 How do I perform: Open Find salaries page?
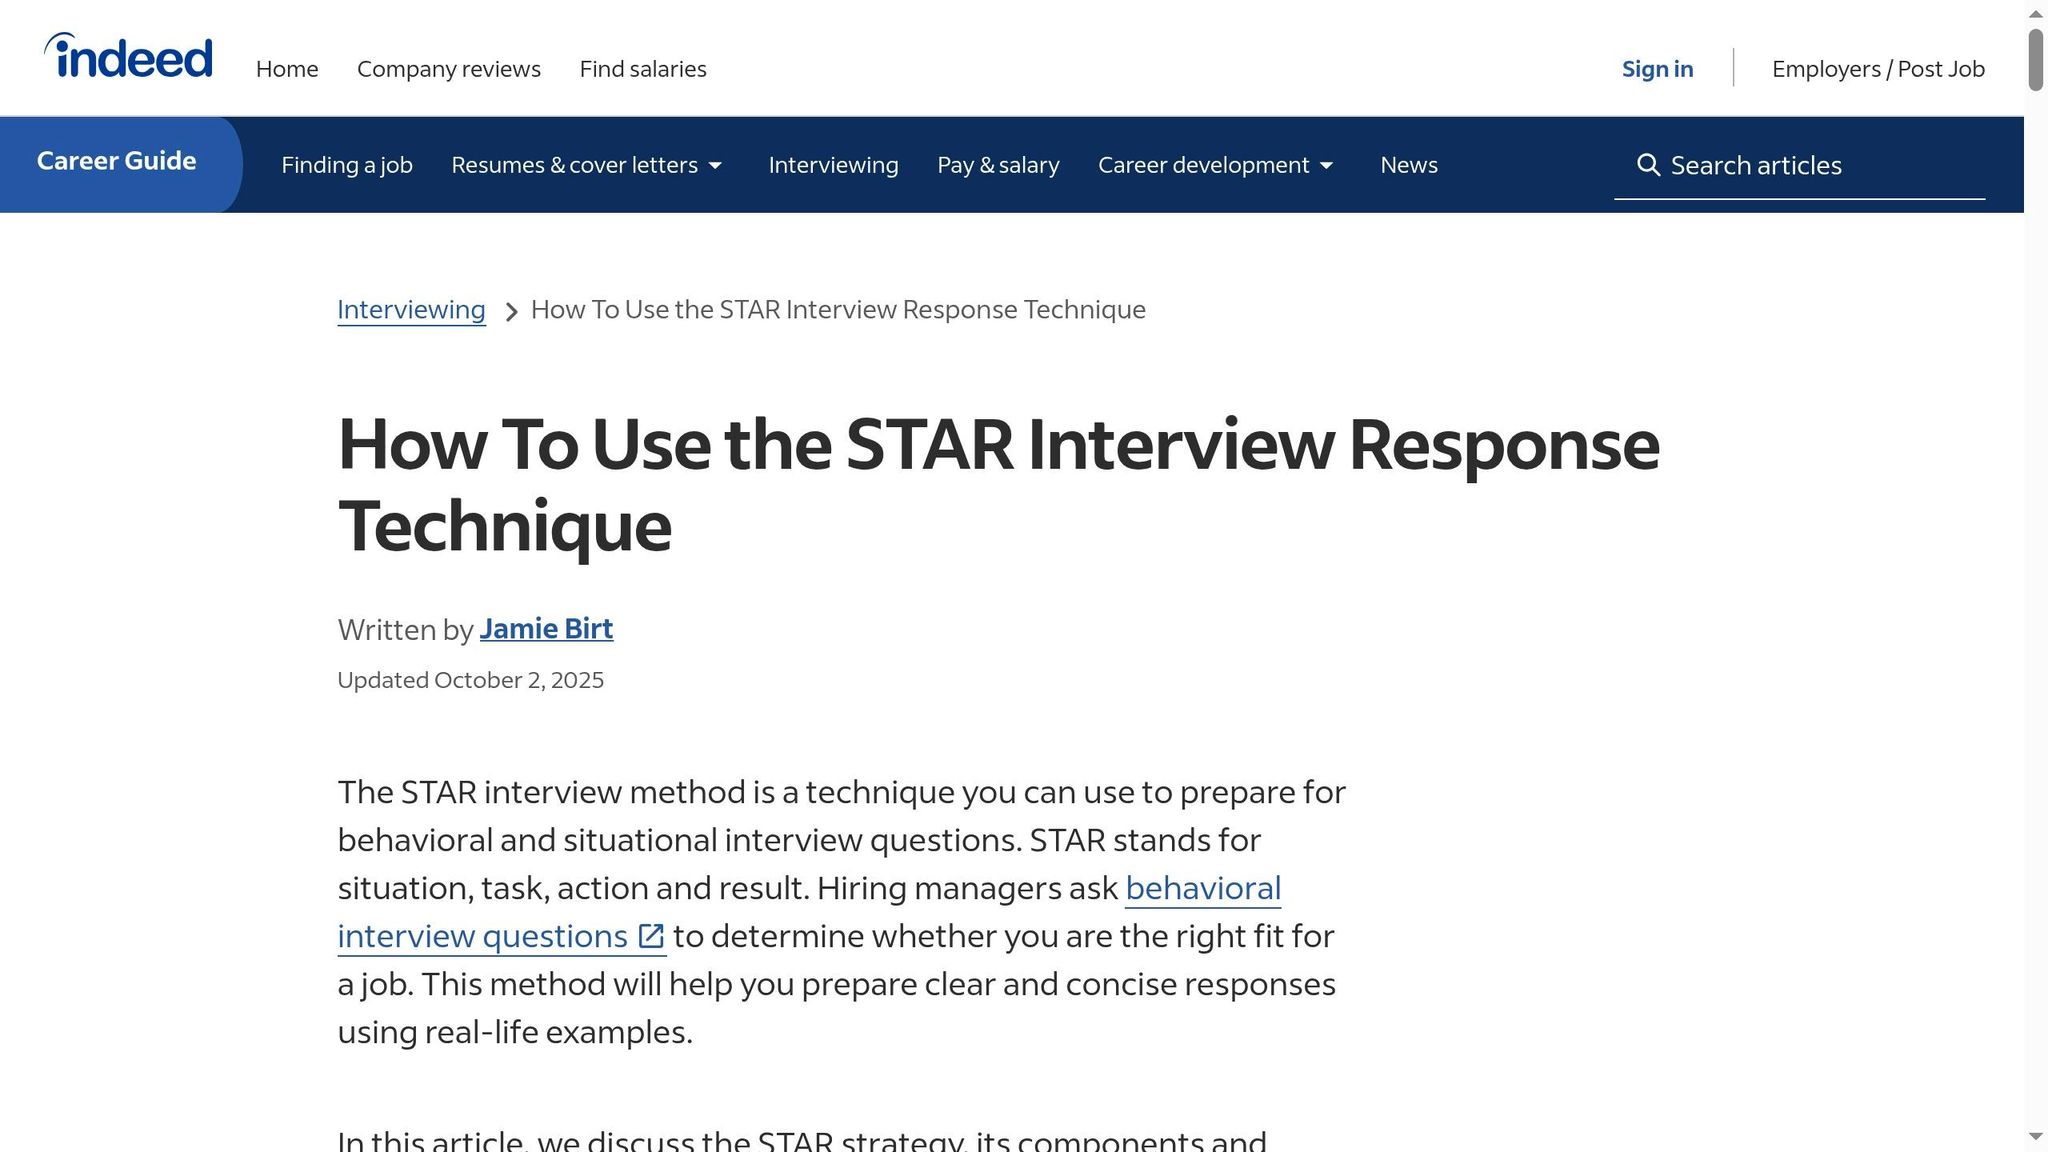[x=643, y=69]
